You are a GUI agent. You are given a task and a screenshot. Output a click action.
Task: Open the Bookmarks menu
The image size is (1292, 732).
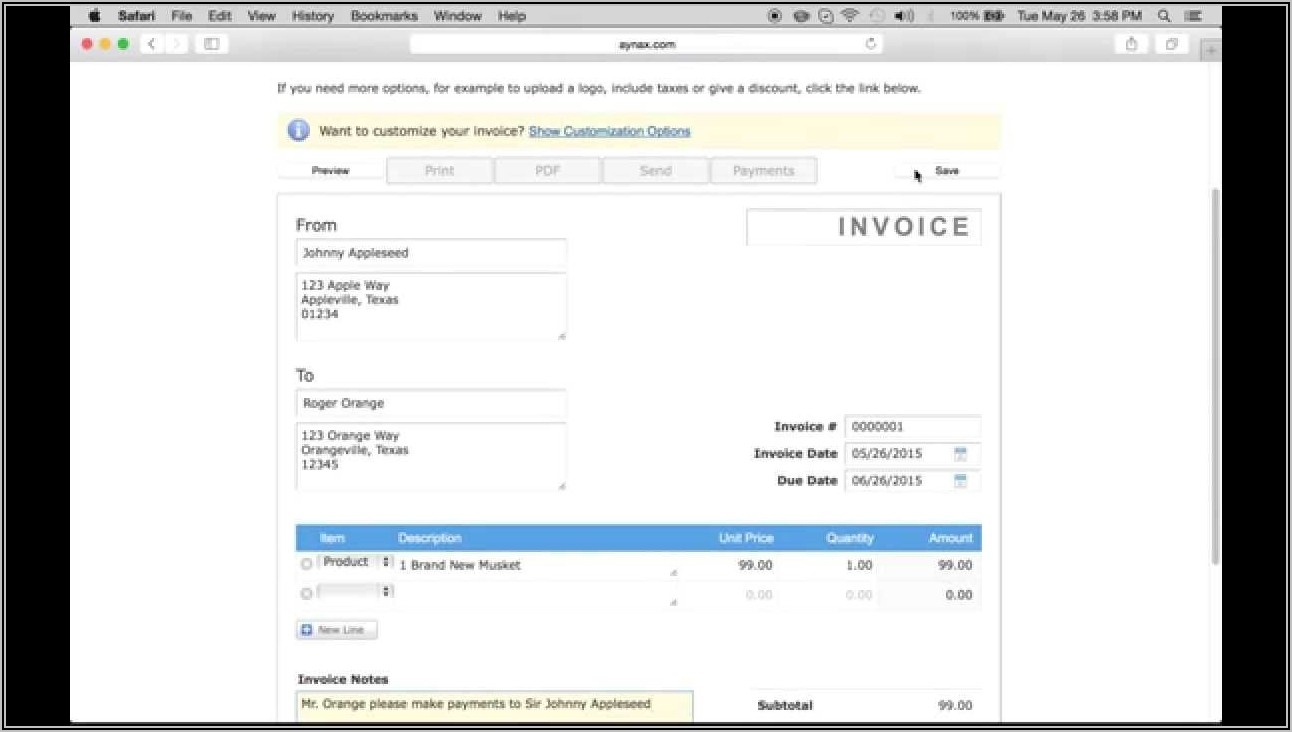[383, 16]
